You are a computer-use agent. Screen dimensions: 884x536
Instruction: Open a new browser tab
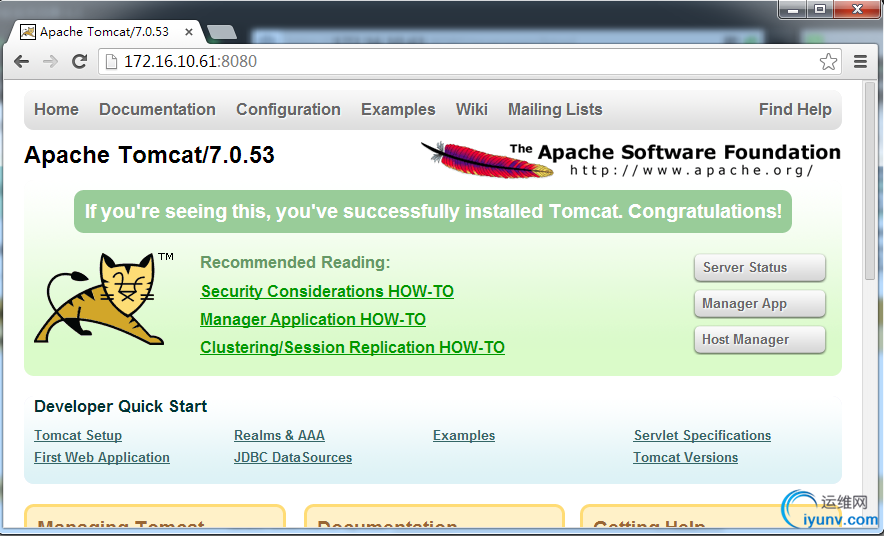[x=222, y=32]
